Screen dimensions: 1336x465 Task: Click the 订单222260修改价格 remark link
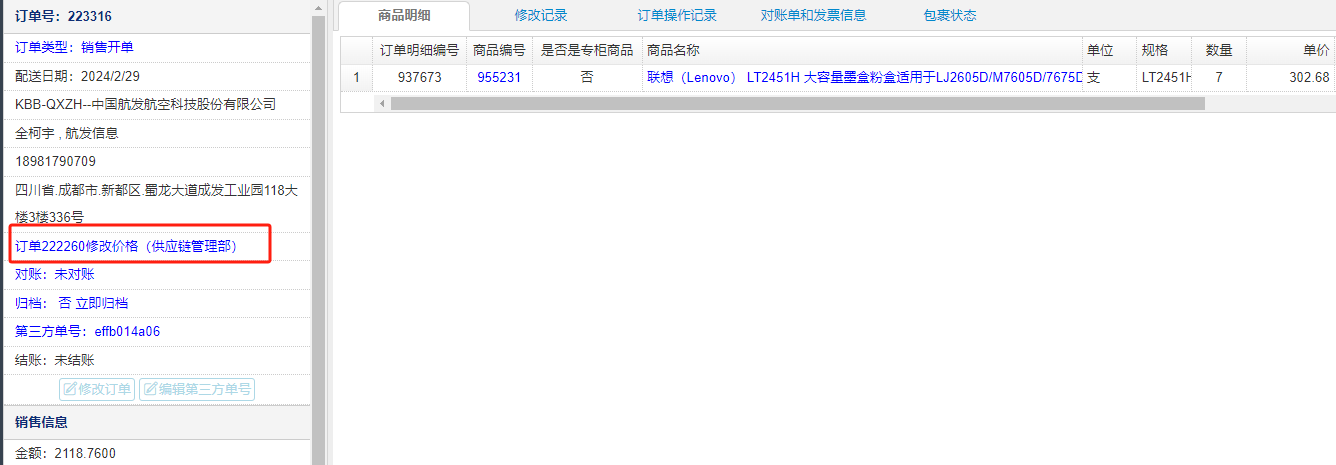point(126,246)
